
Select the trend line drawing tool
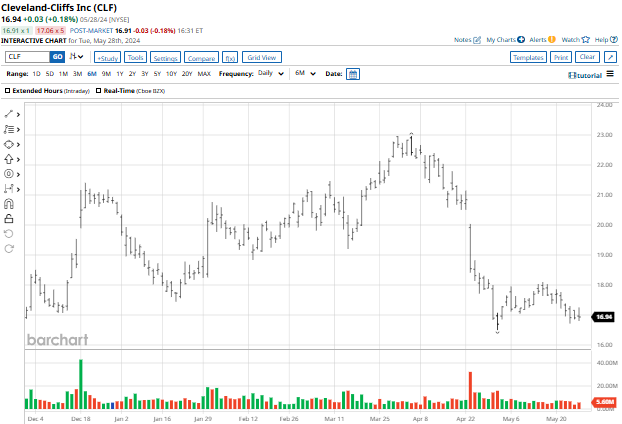point(9,114)
